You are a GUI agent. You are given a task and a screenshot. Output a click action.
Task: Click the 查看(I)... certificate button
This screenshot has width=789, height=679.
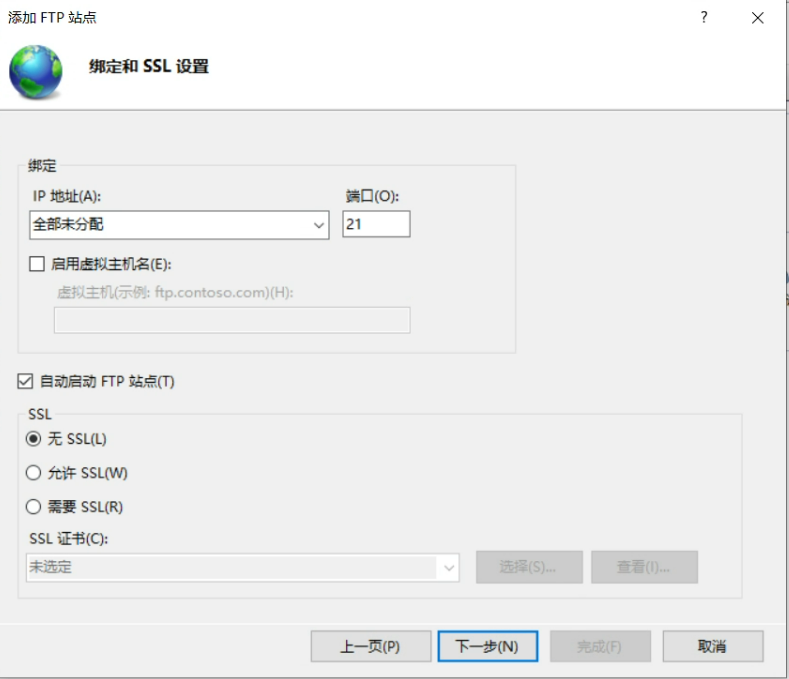644,567
